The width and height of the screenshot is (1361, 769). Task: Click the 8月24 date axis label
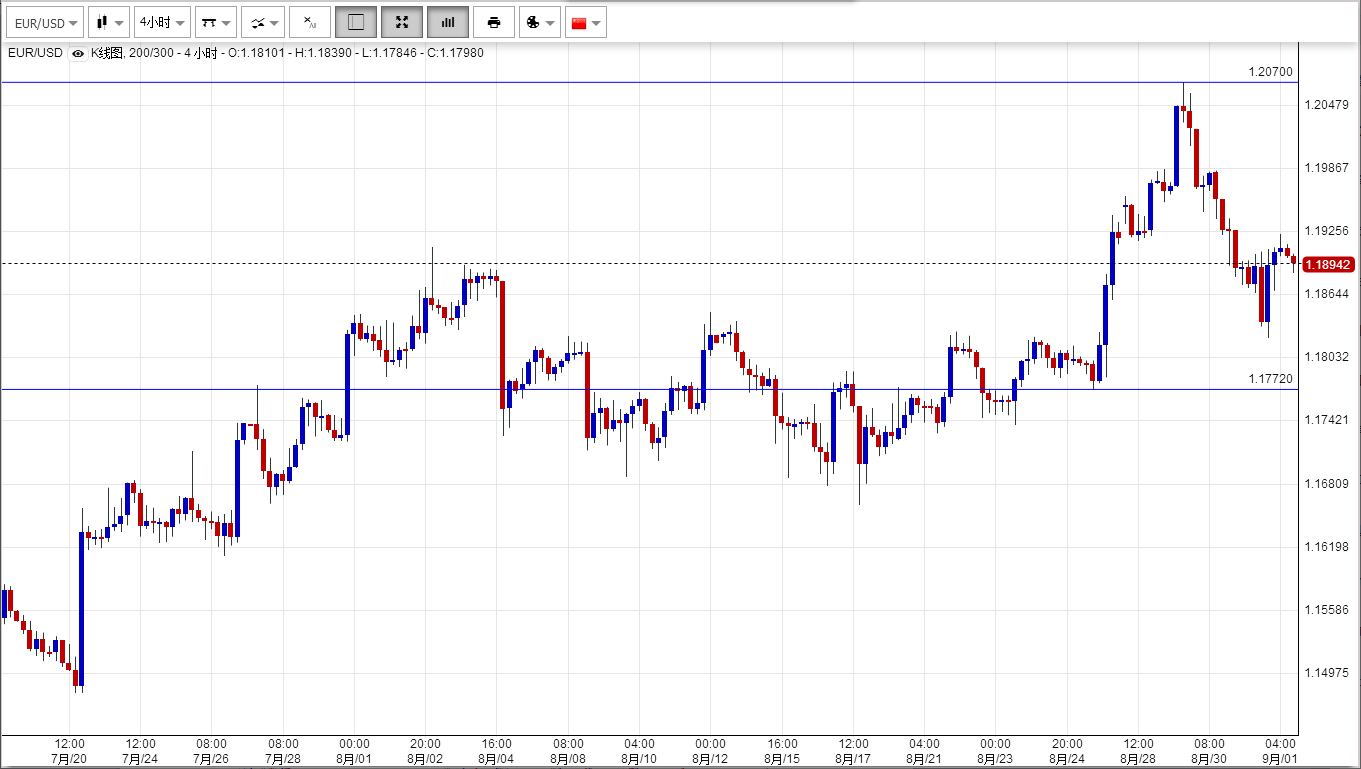pos(1067,759)
